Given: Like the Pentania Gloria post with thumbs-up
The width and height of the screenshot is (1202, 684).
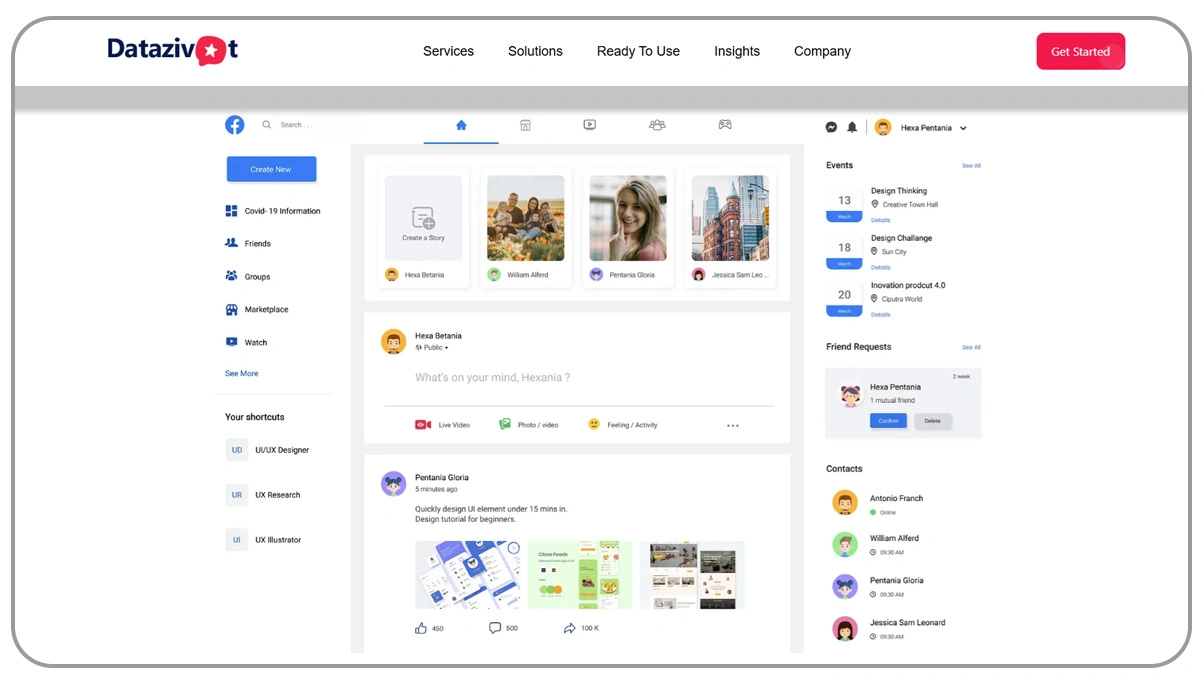Looking at the screenshot, I should tap(421, 628).
